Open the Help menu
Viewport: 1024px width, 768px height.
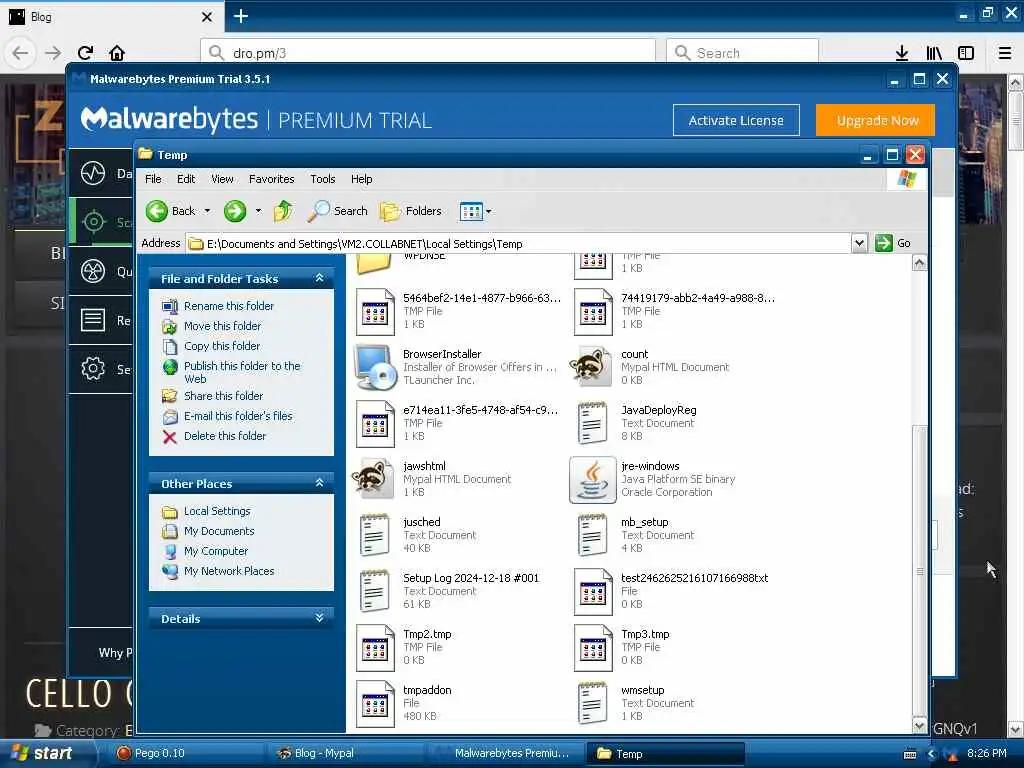coord(362,179)
